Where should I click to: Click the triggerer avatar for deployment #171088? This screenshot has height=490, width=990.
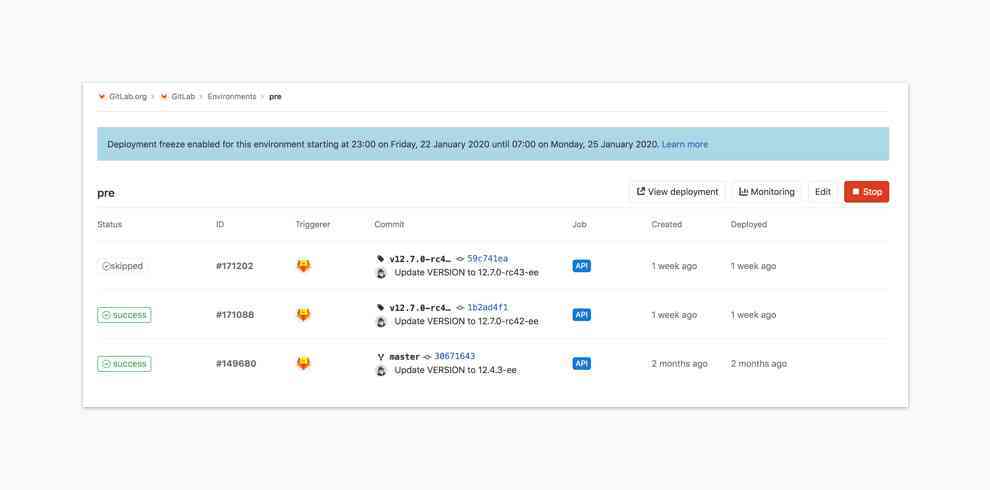[303, 315]
